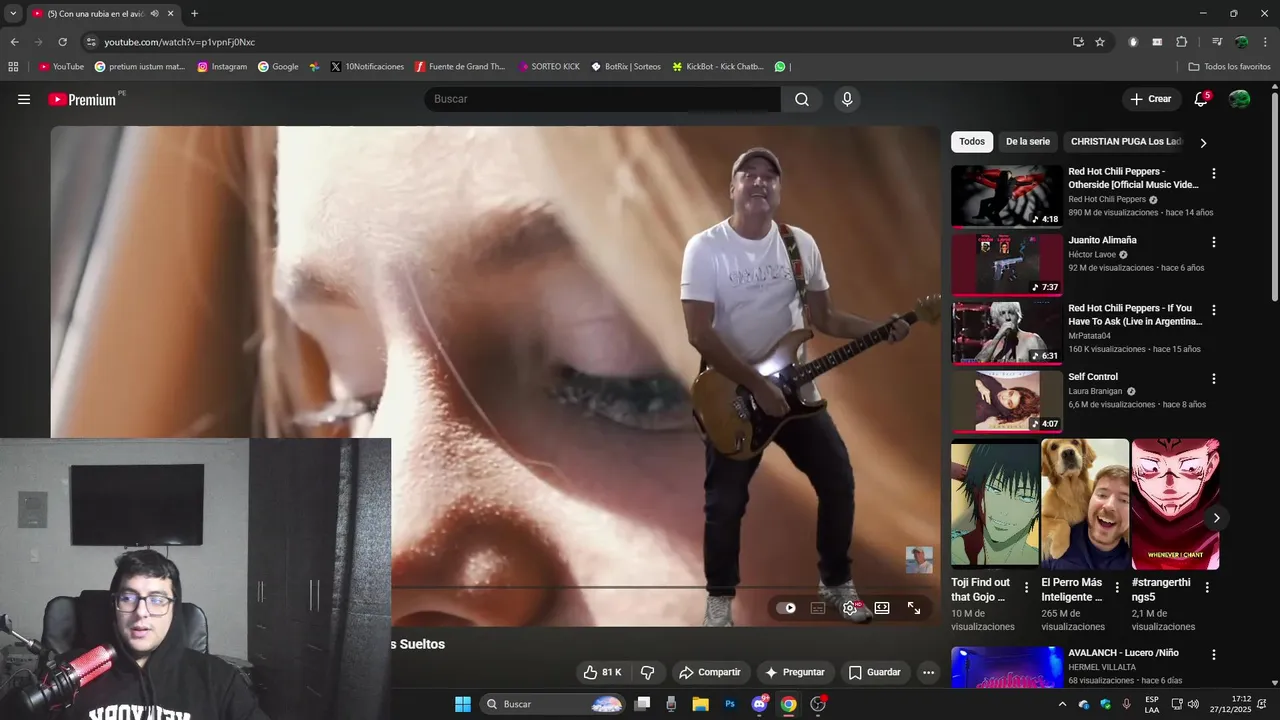
Task: Open Chrome media controls icon
Action: coord(1217,42)
